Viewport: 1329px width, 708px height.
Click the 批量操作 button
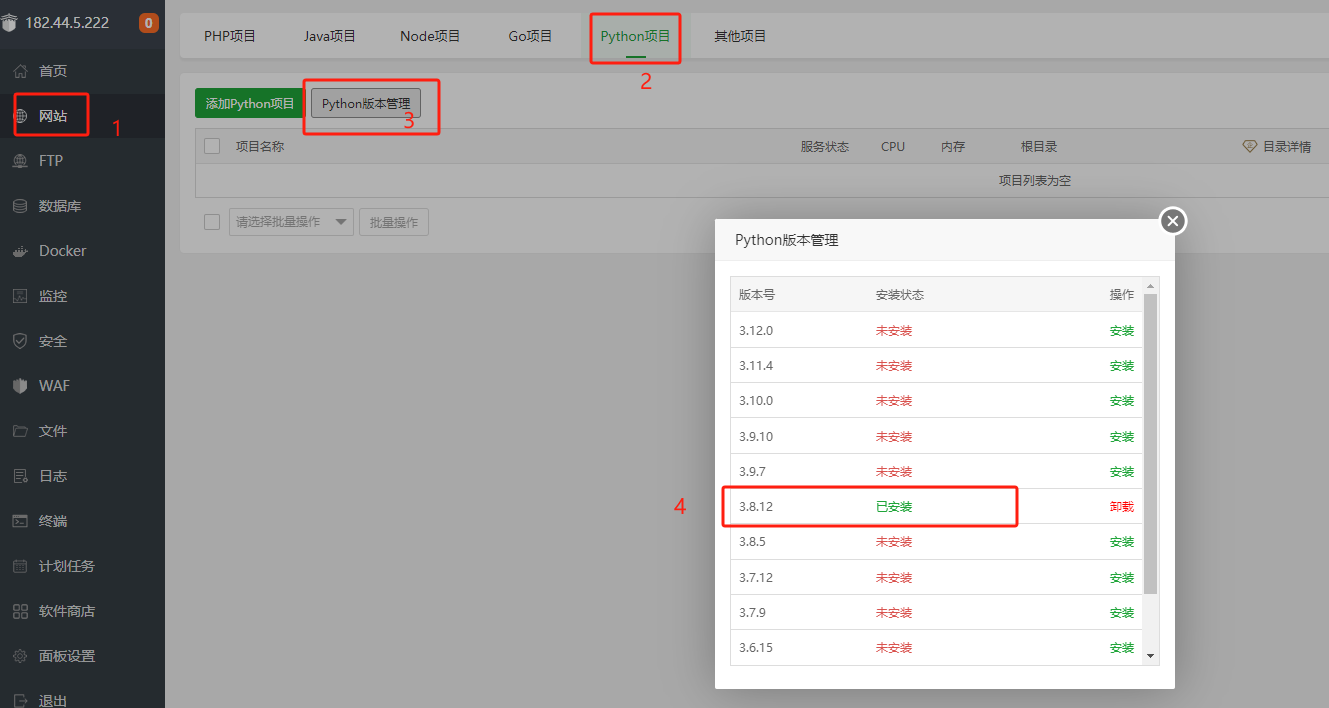pyautogui.click(x=394, y=222)
